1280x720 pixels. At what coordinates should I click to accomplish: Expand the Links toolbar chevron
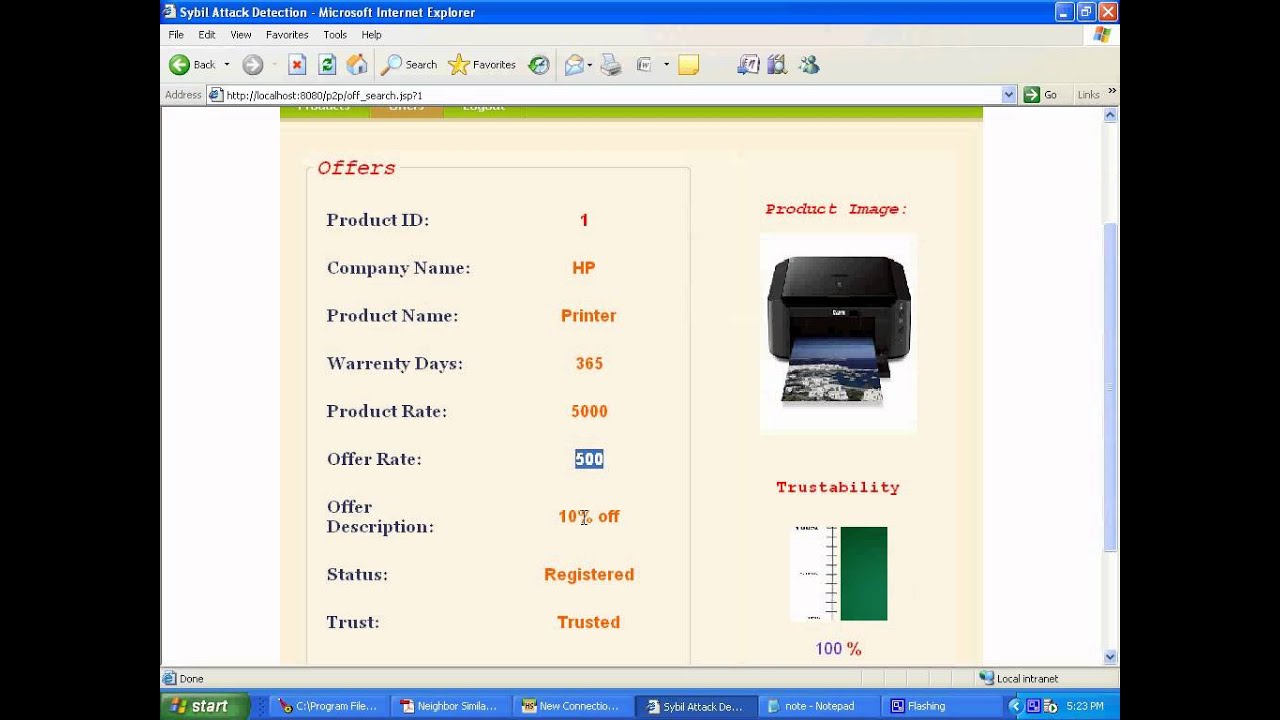tap(1112, 92)
